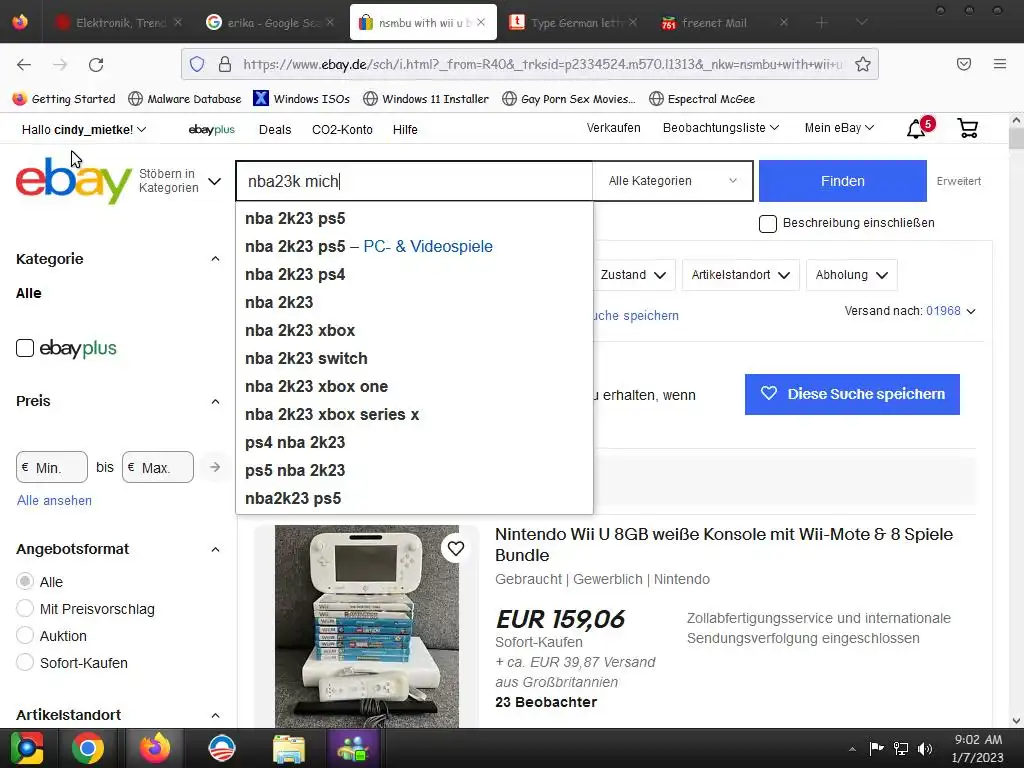Click Max. price input field
The image size is (1024, 768).
157,467
